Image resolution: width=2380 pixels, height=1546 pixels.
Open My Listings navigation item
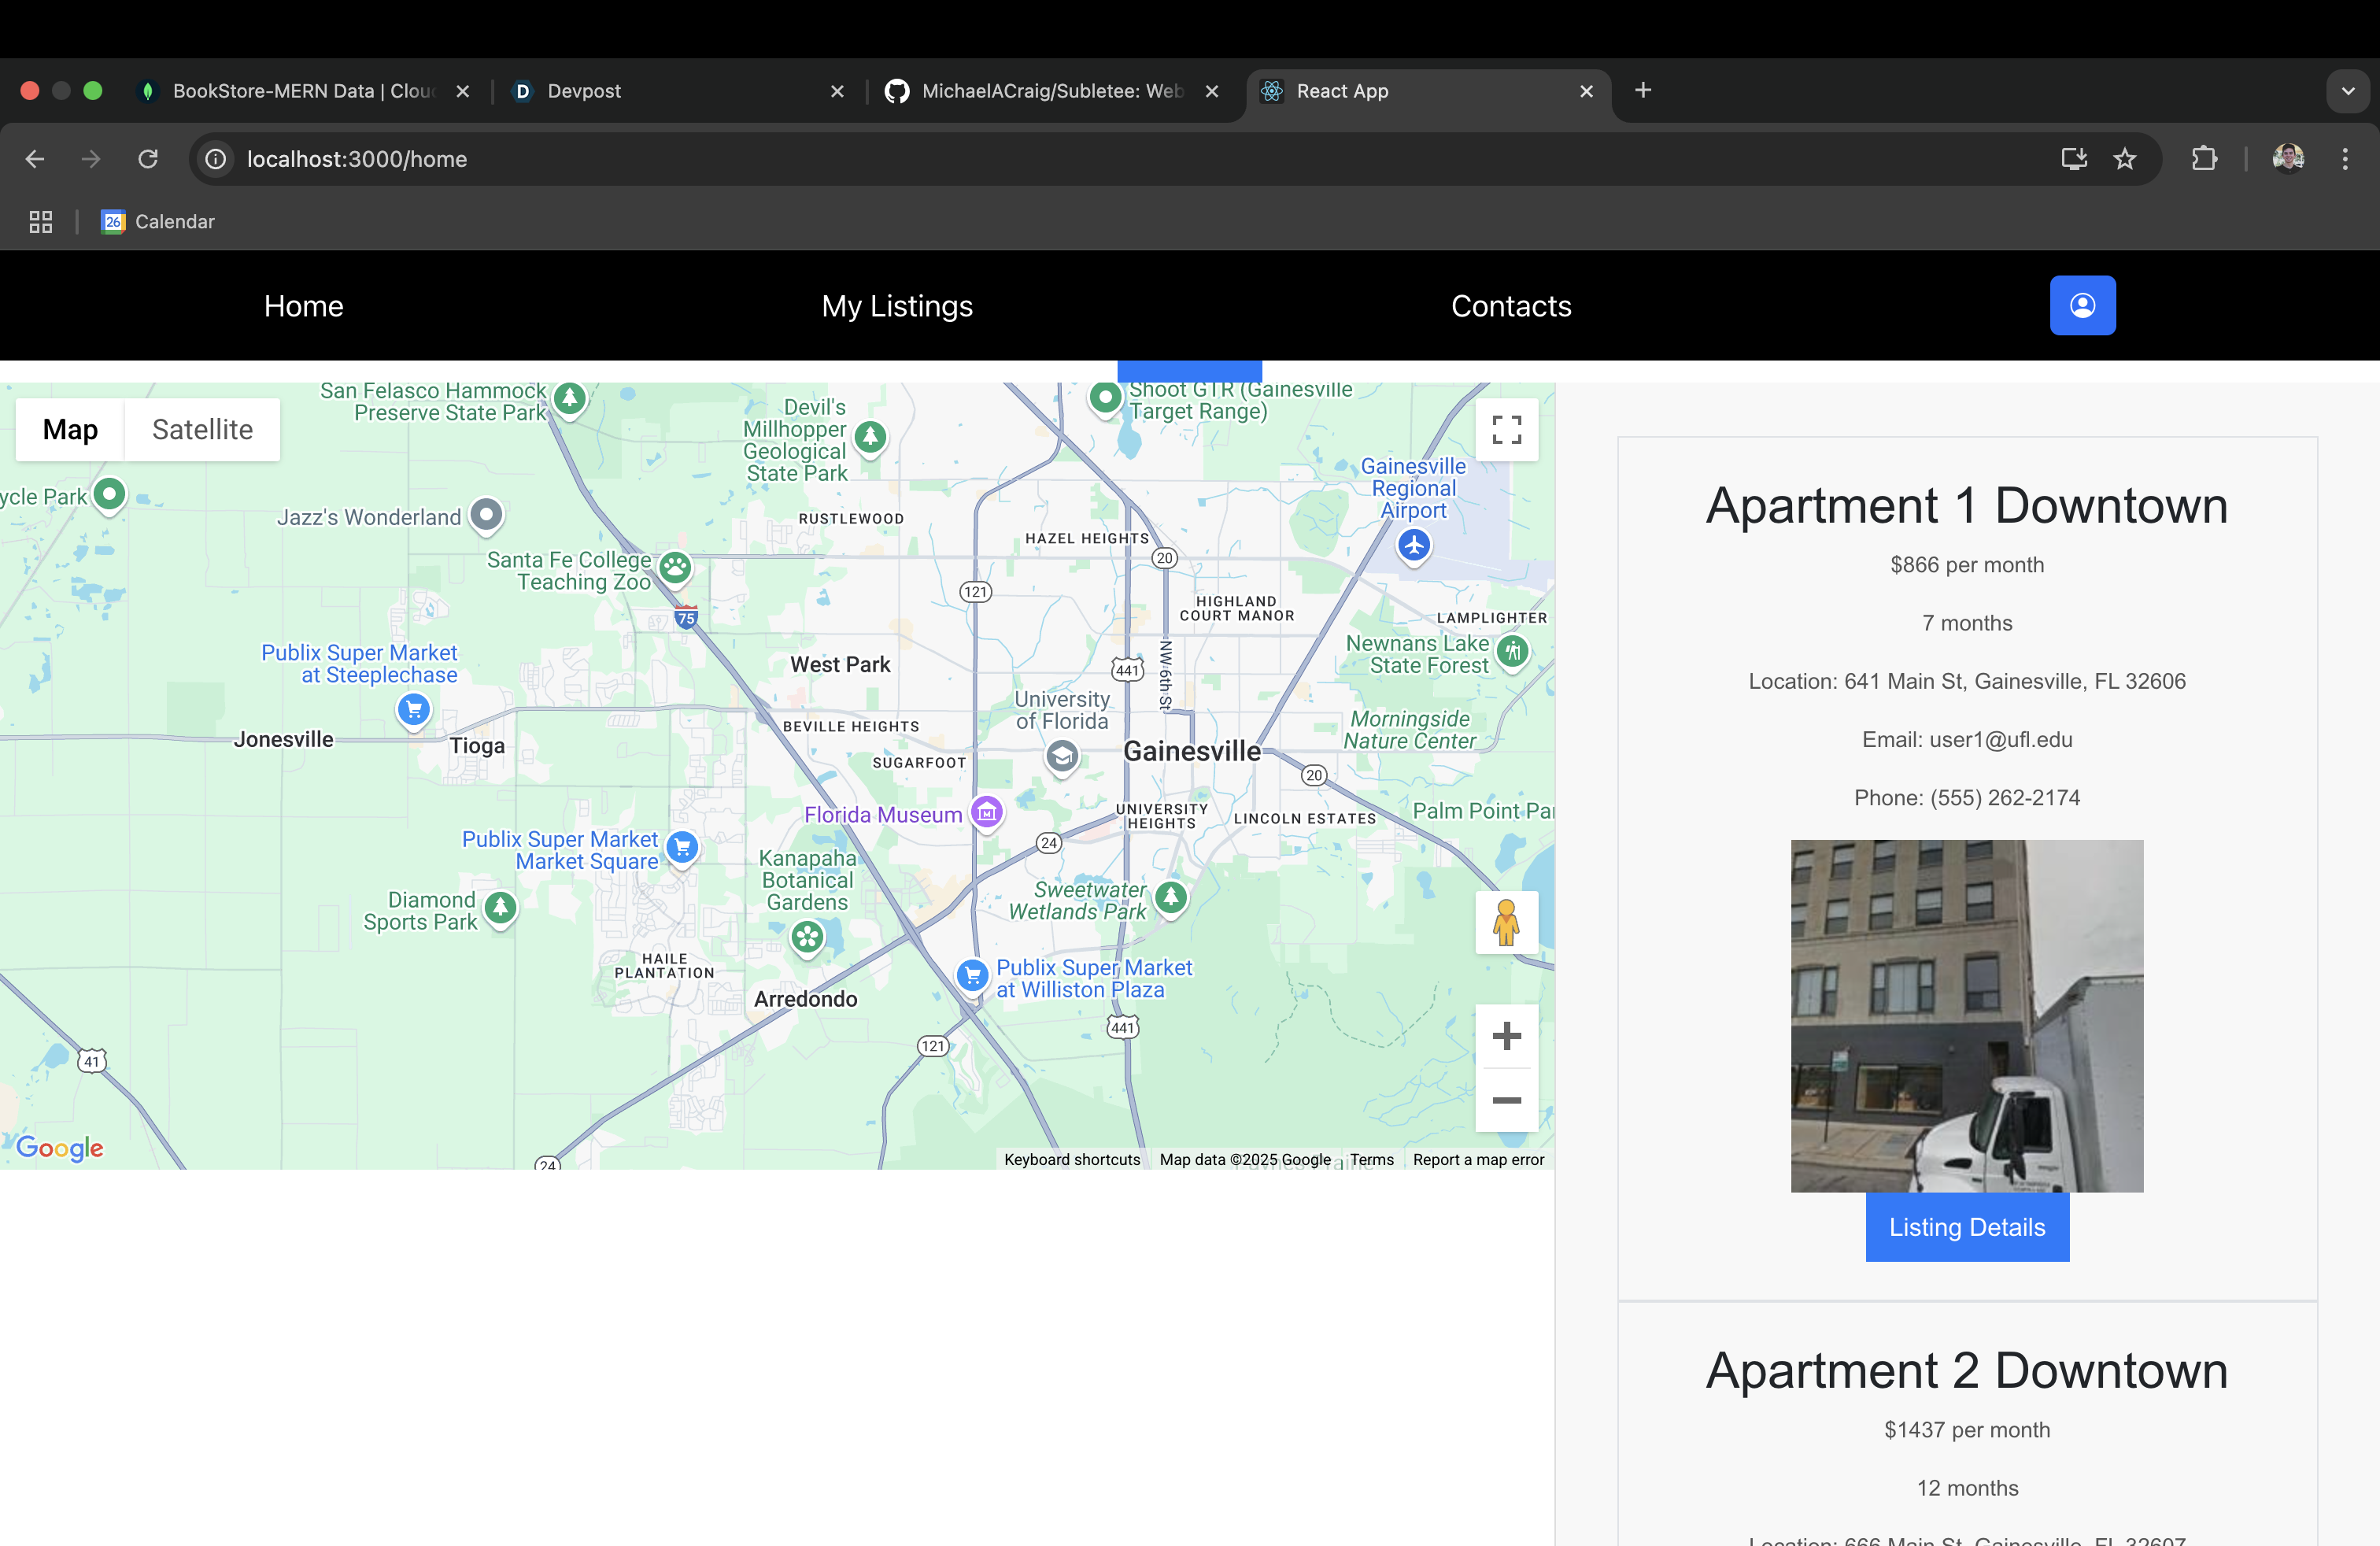coord(897,306)
